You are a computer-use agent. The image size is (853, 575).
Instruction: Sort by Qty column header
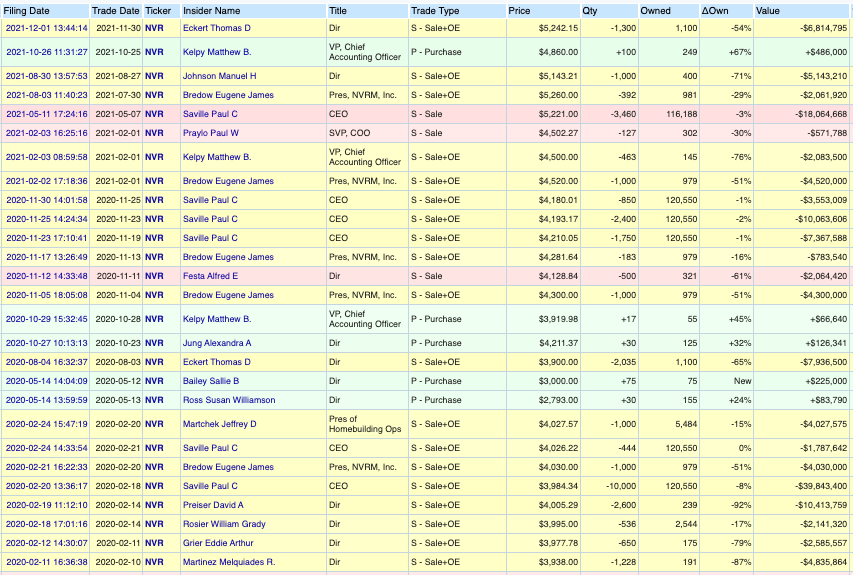pyautogui.click(x=590, y=11)
